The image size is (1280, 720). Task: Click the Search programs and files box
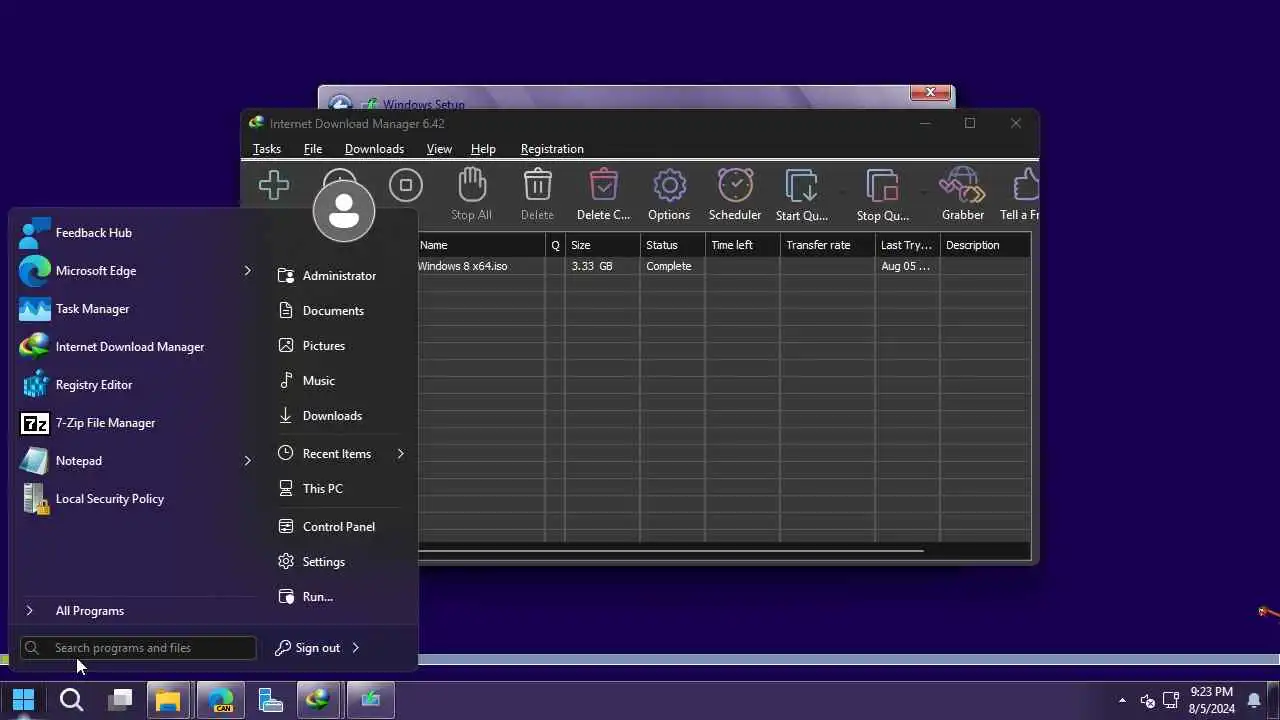point(138,648)
